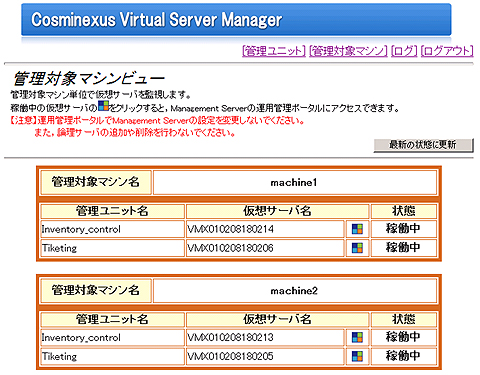Image resolution: width=480 pixels, height=375 pixels.
Task: Click 管理ユニット名 header in machine1 table
Action: click(x=112, y=211)
